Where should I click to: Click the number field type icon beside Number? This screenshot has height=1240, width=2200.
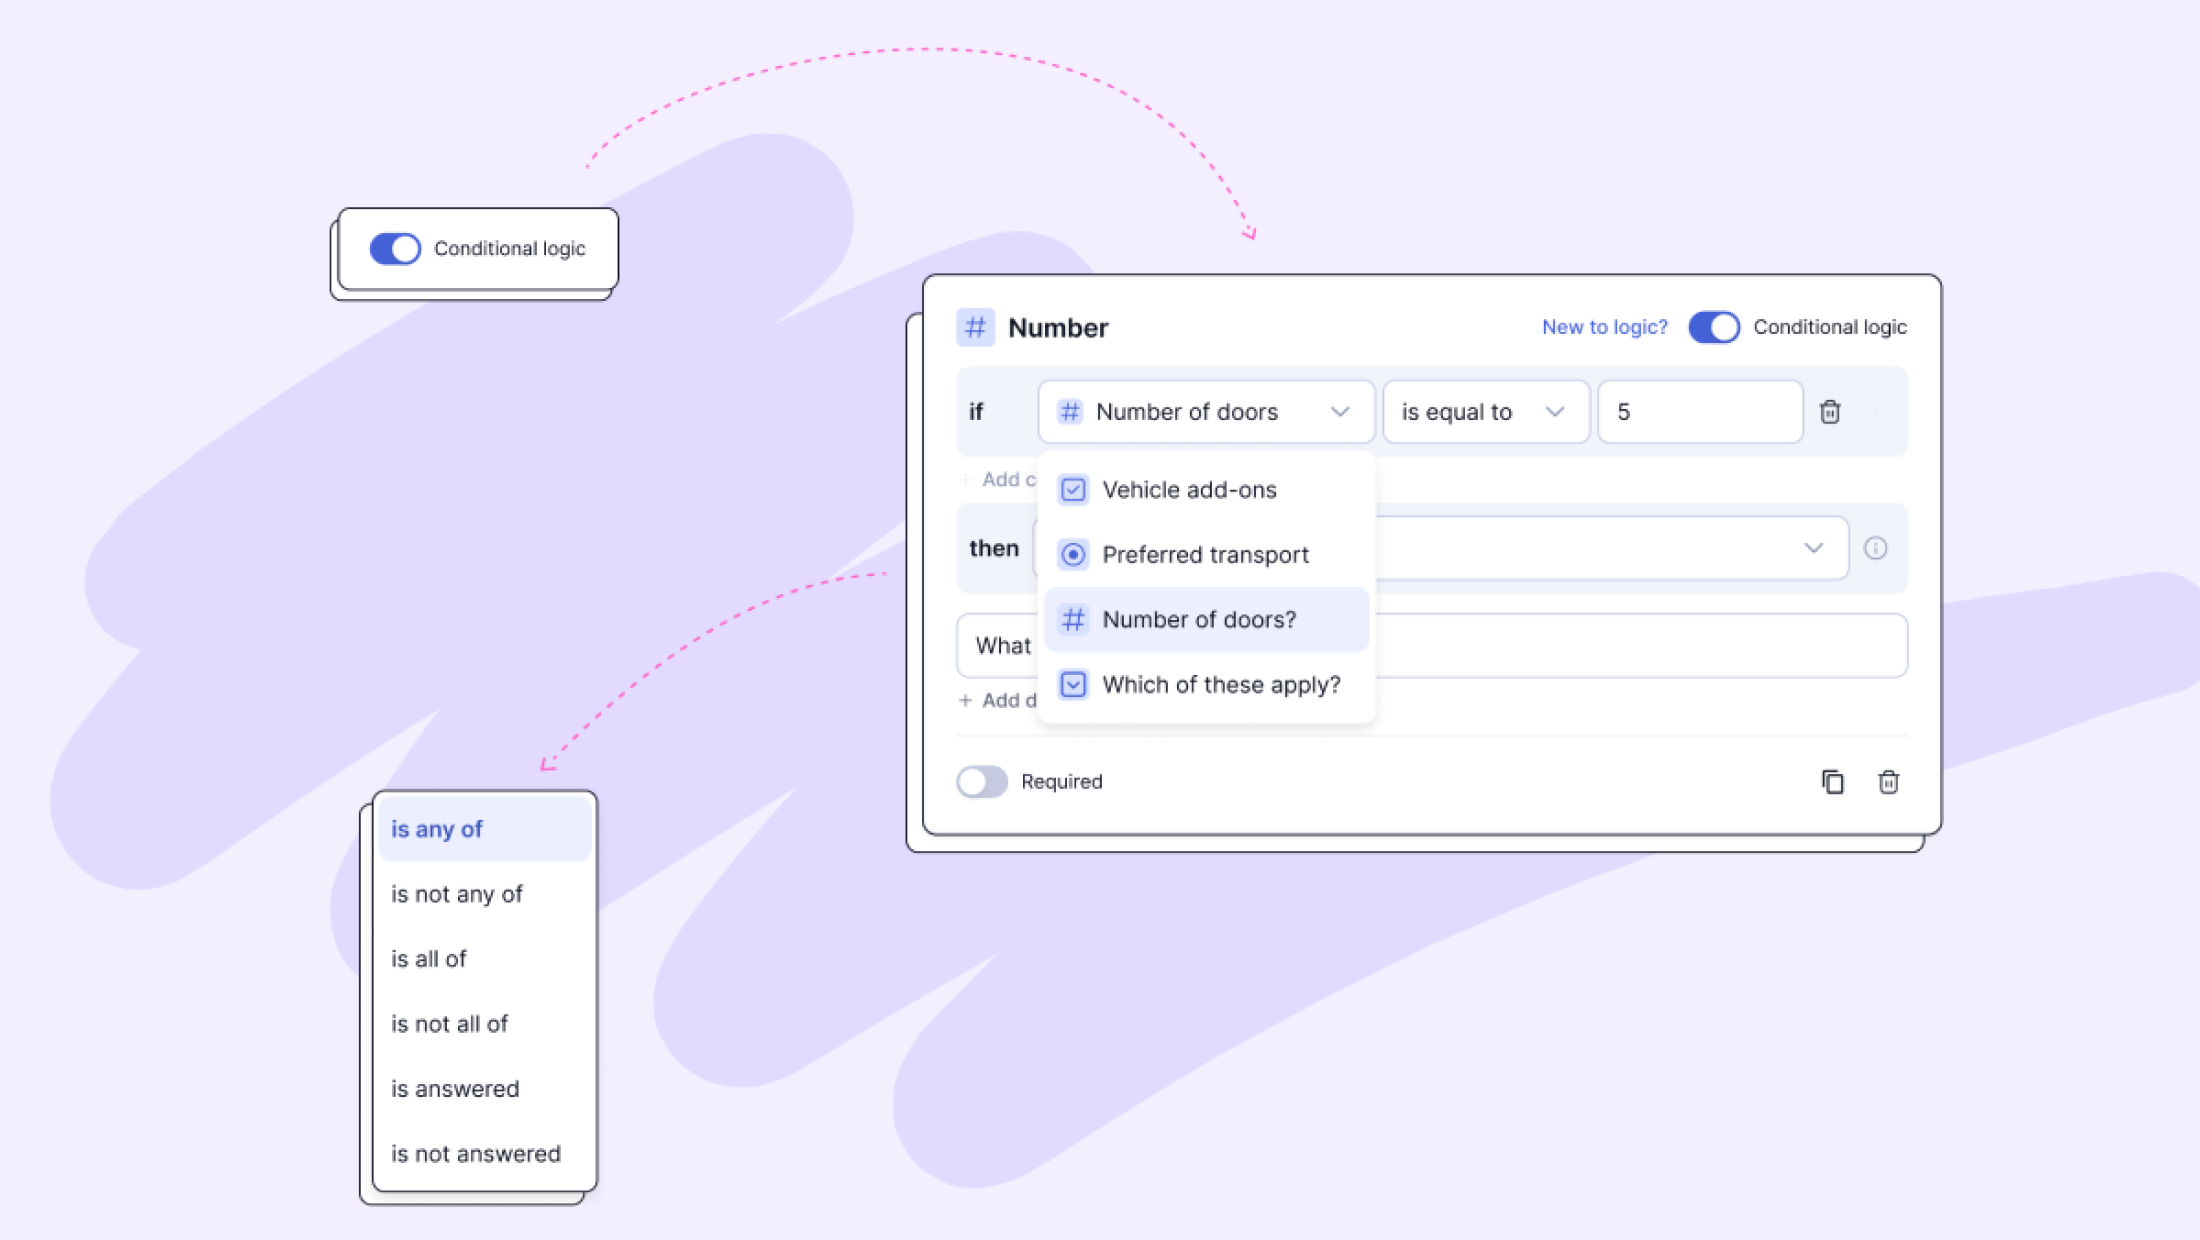975,327
